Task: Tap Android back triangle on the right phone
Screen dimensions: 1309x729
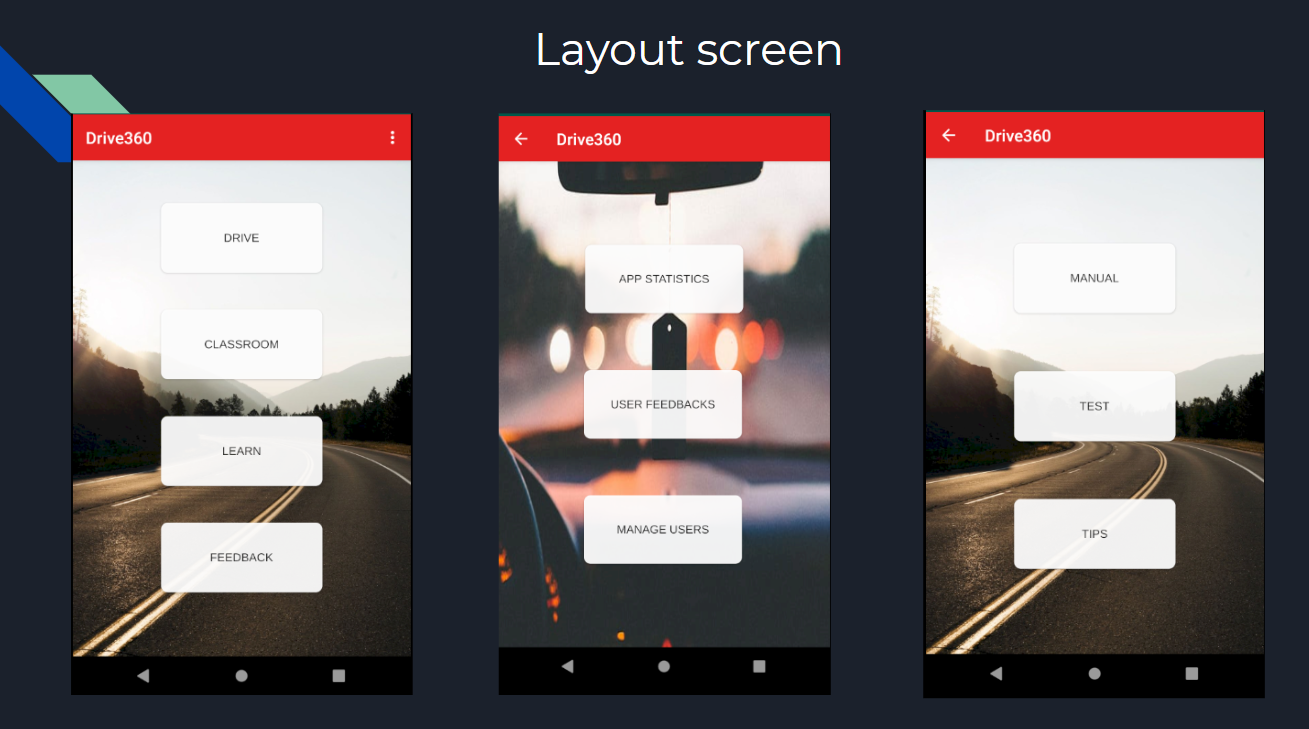Action: click(x=996, y=674)
